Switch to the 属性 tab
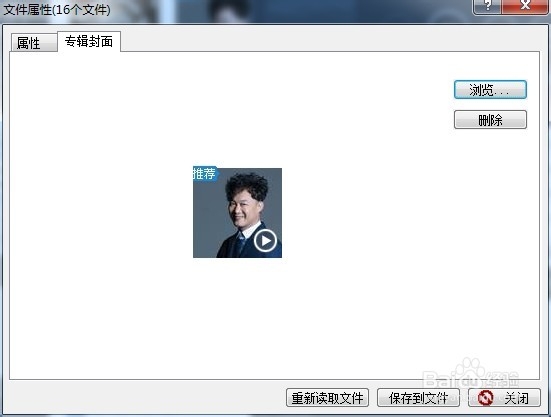 (34, 43)
